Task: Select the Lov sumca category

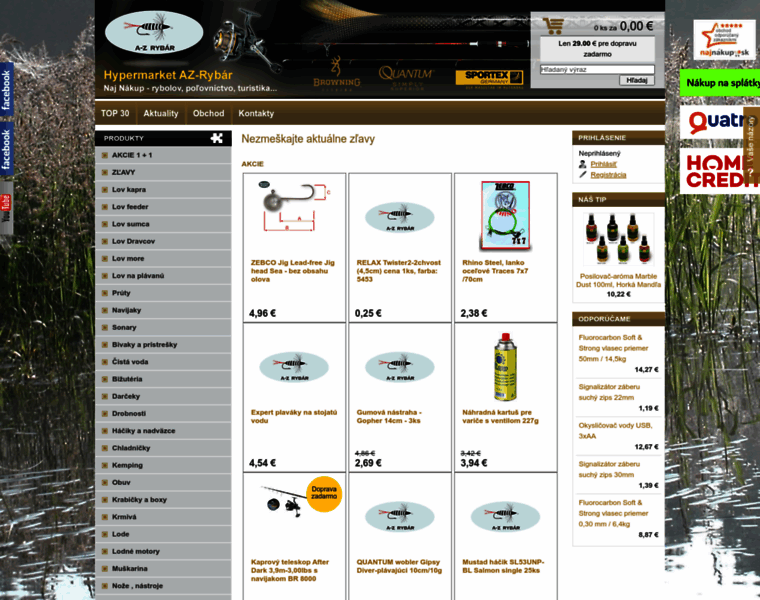Action: (x=163, y=224)
